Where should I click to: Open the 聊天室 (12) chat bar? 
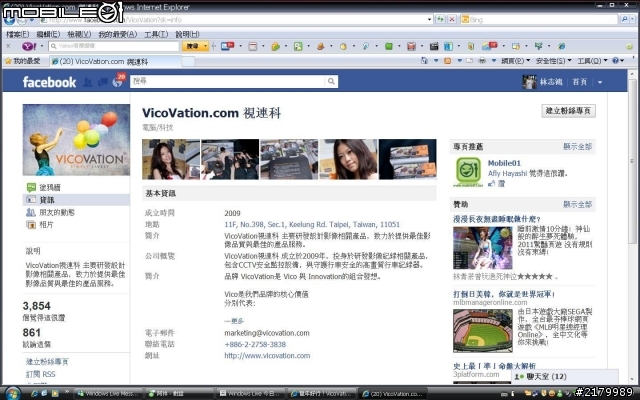tap(565, 376)
